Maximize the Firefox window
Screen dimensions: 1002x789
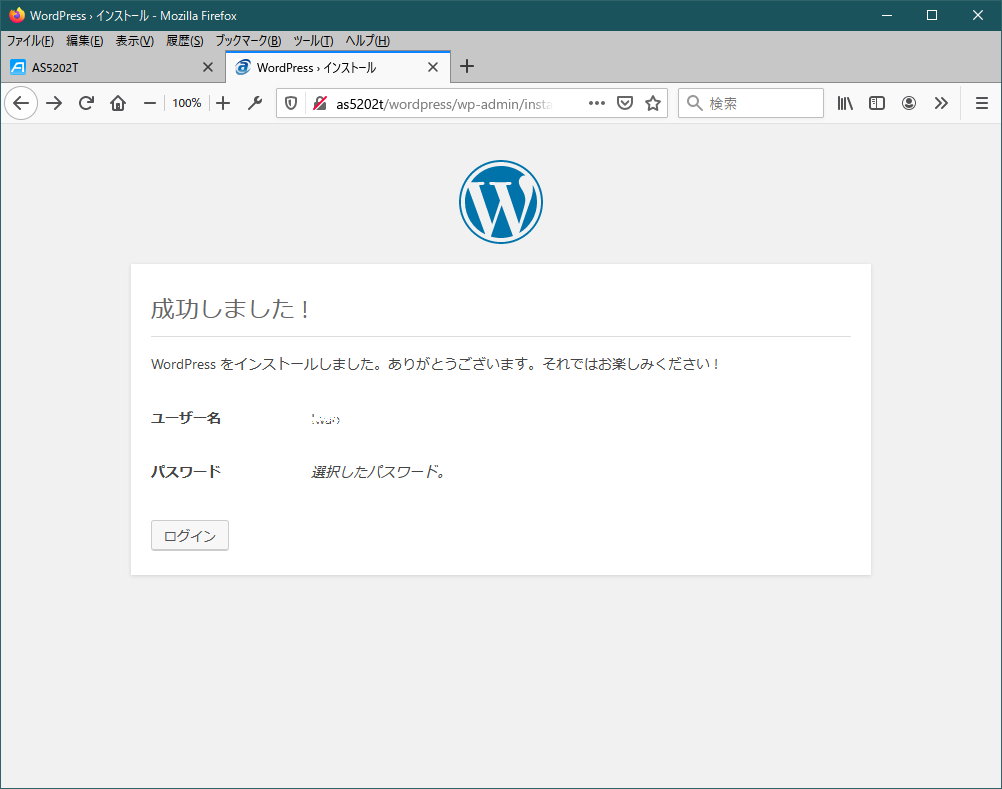coord(932,15)
